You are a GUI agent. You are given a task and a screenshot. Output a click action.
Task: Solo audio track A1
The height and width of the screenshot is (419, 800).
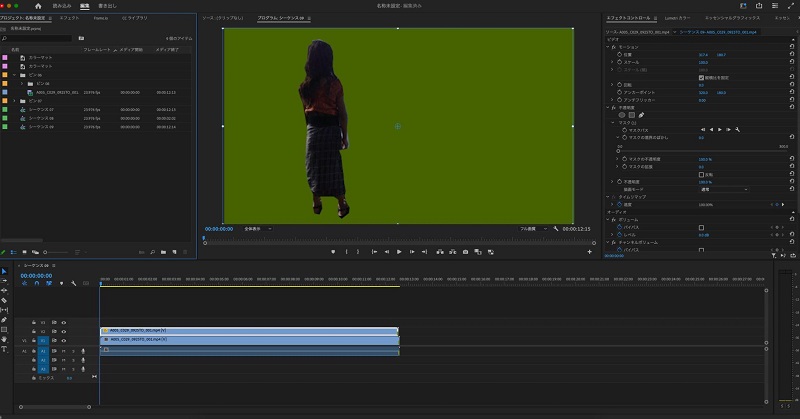(x=73, y=351)
